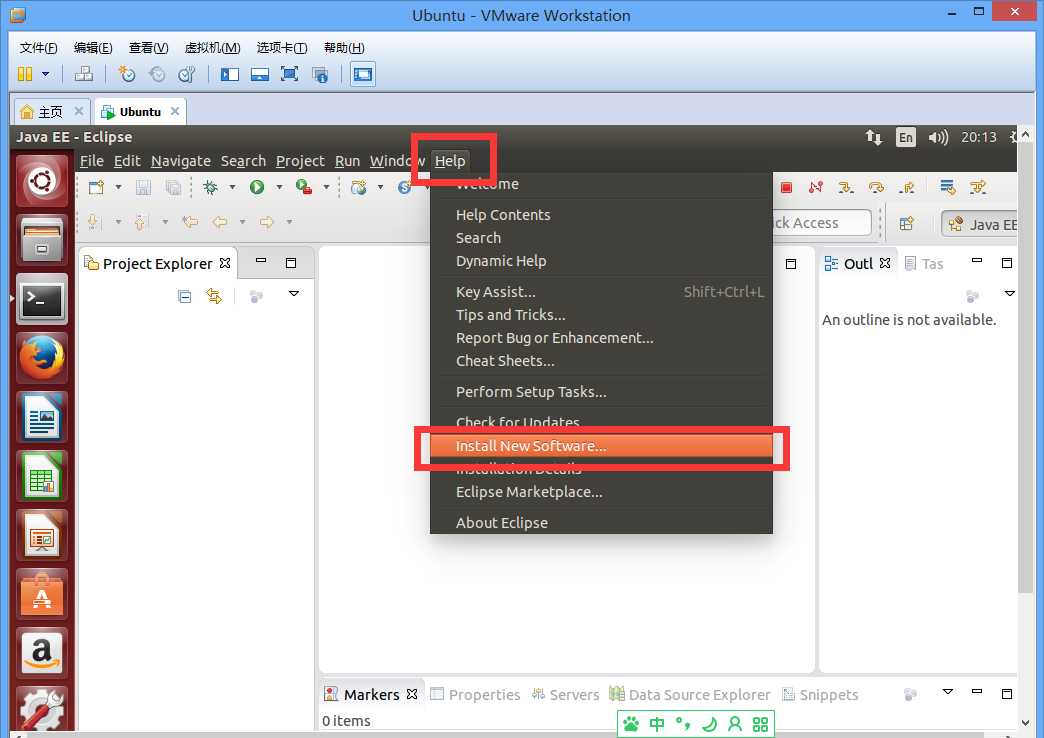Click the Forward navigation arrow in Eclipse toolbar

(x=267, y=222)
